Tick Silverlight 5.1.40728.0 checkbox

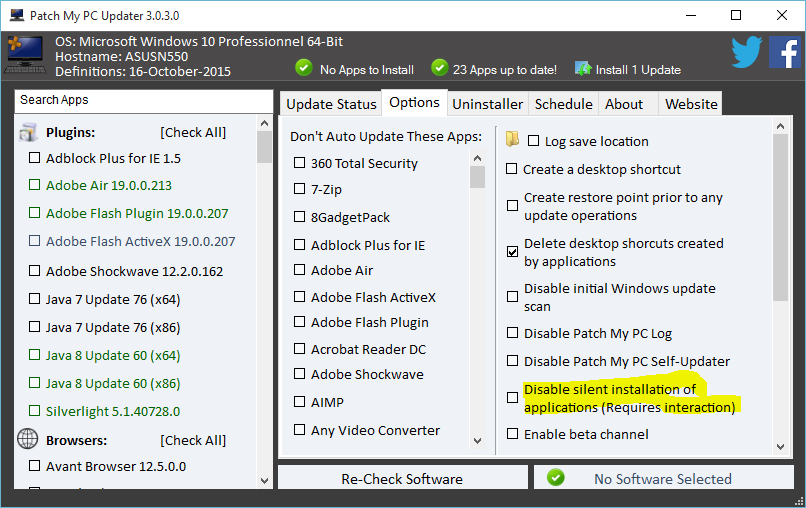click(x=34, y=410)
